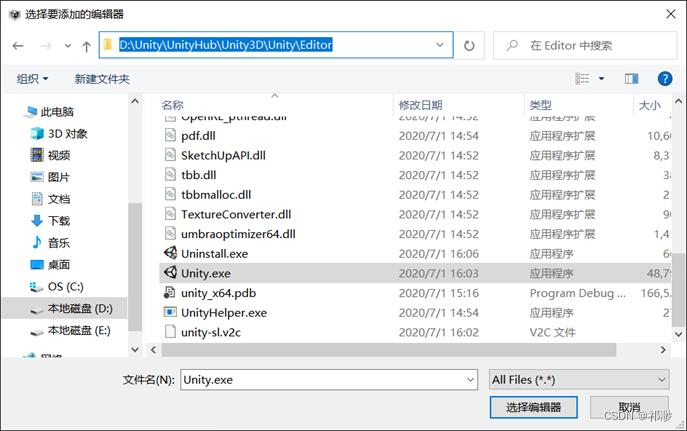Cancel the dialog with 取消
The image size is (687, 431).
(x=629, y=407)
